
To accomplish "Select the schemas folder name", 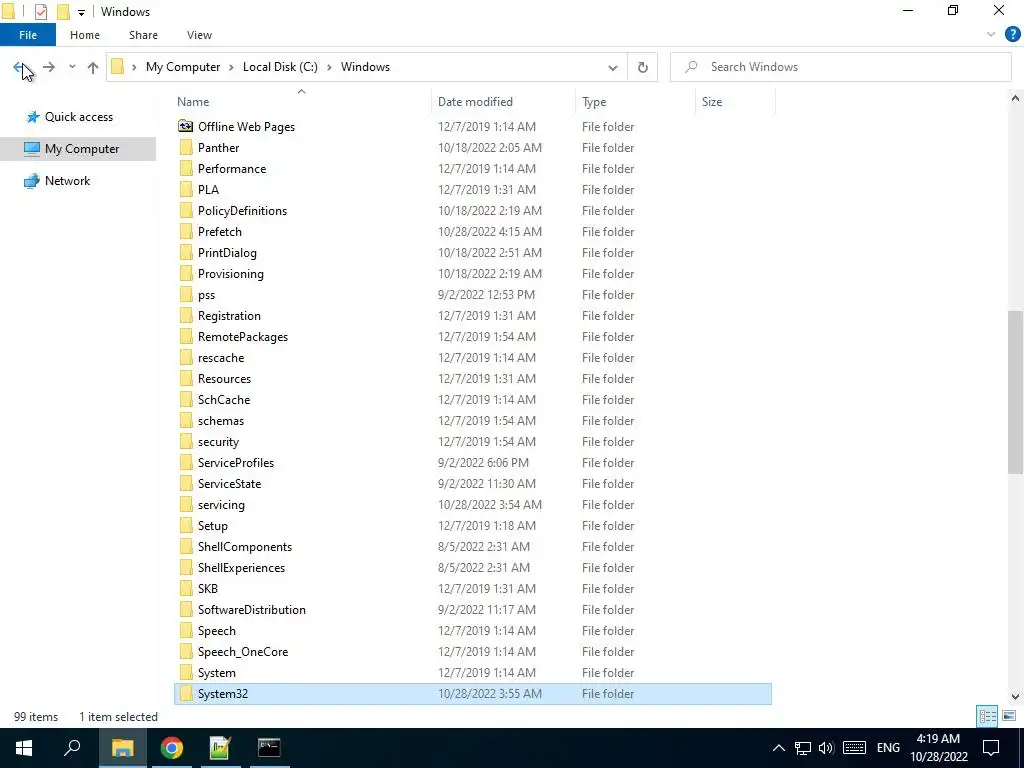I will [221, 421].
